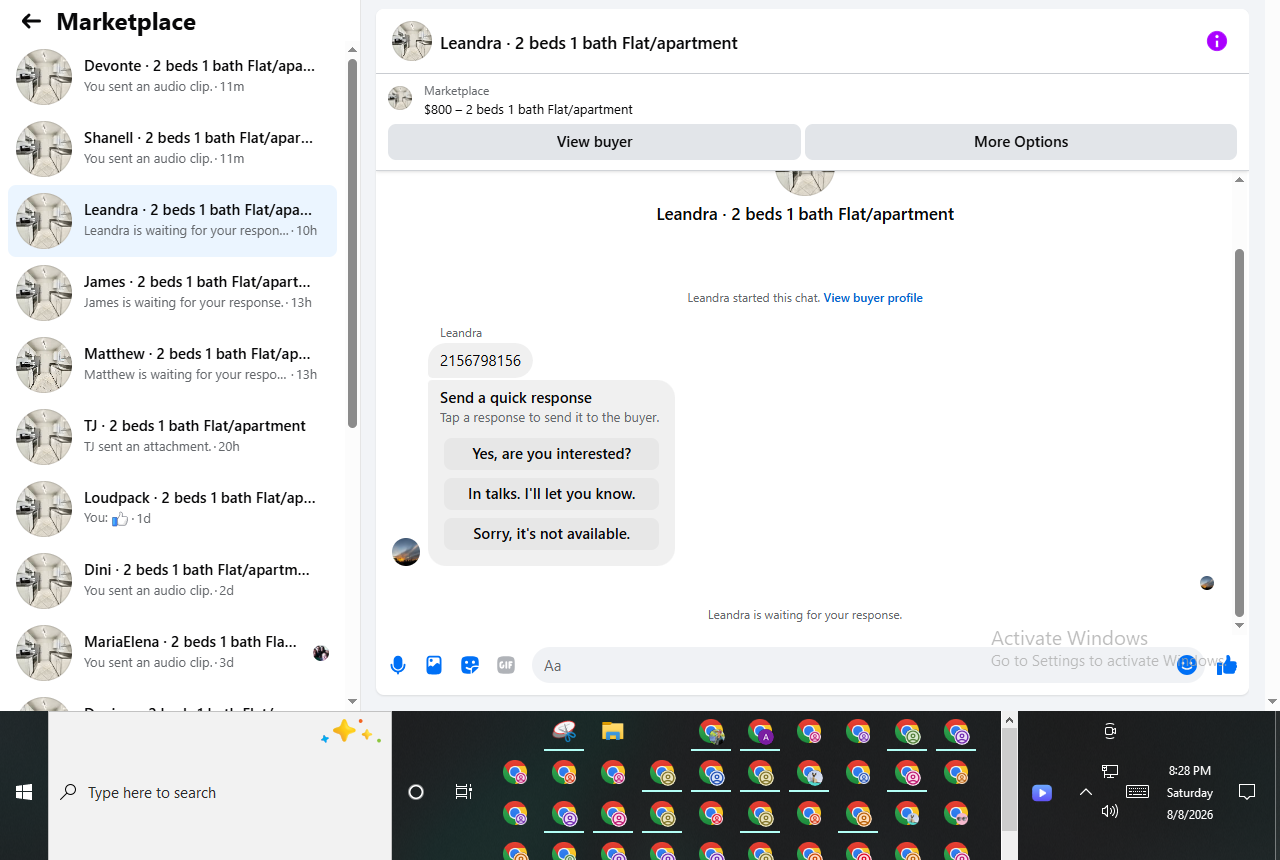Open More Options menu

pyautogui.click(x=1021, y=142)
